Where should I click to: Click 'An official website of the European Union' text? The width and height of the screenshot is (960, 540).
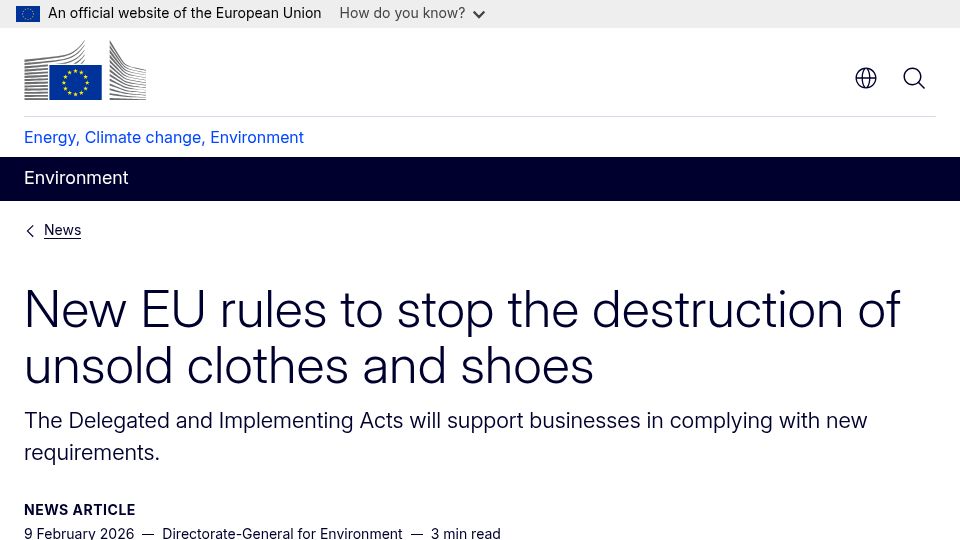click(x=184, y=13)
